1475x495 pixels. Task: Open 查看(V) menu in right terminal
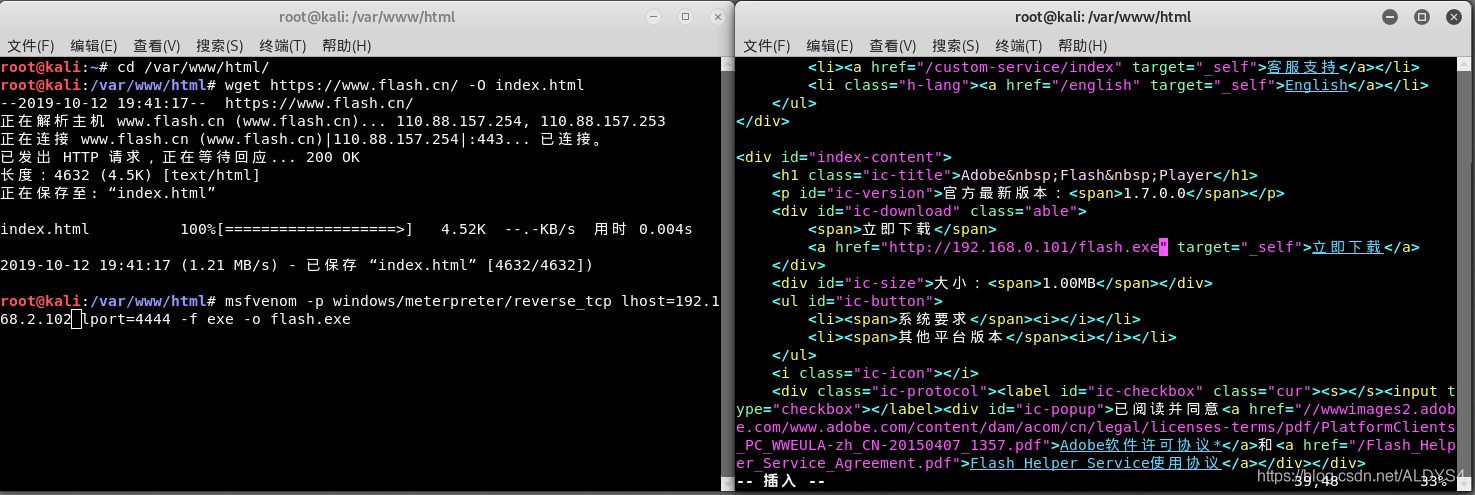[x=893, y=46]
